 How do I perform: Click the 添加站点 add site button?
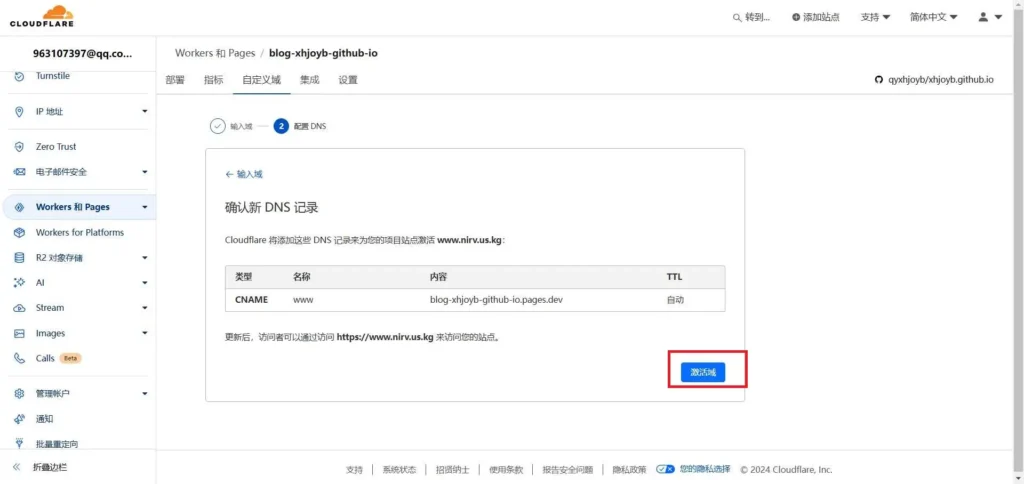[x=815, y=17]
